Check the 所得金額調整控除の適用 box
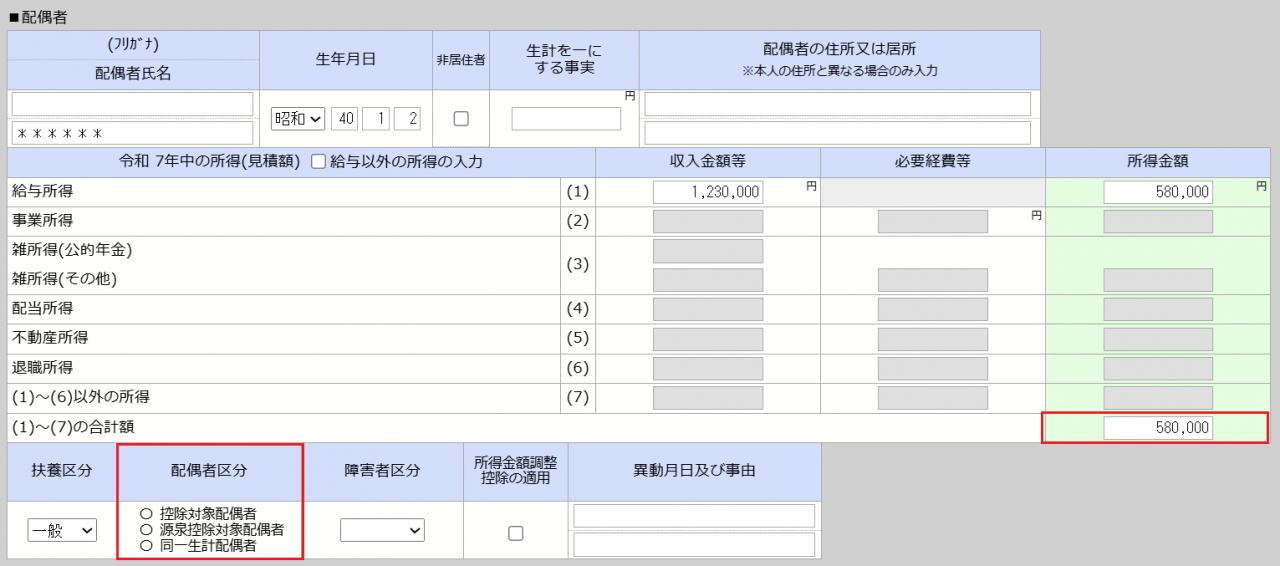 (516, 533)
